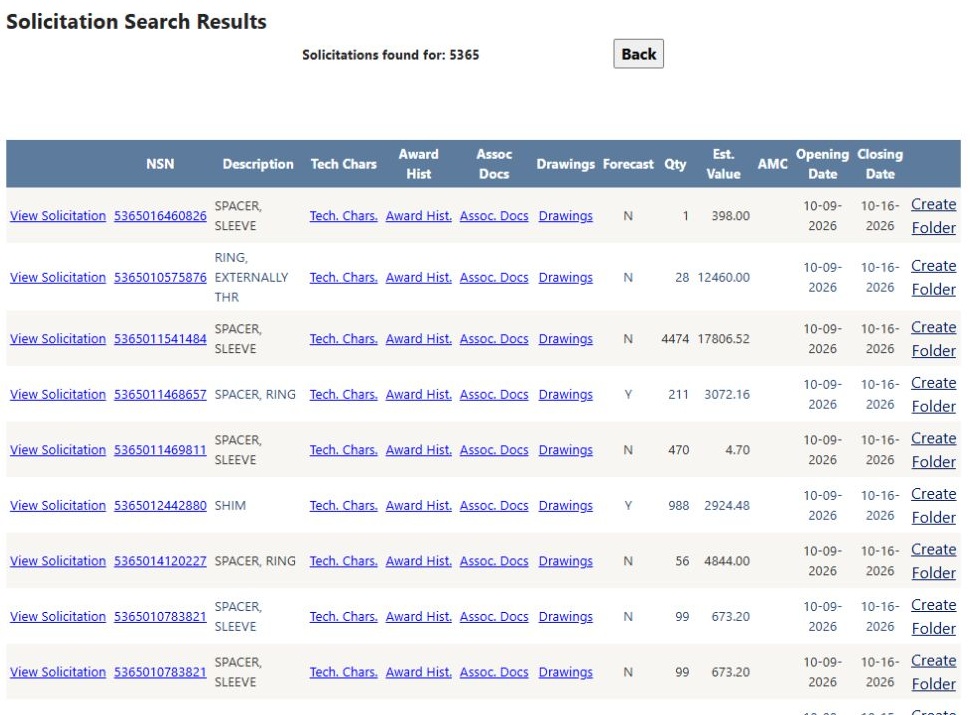
Task: View Solicitation for NSN 5365014120227
Action: pyautogui.click(x=58, y=561)
